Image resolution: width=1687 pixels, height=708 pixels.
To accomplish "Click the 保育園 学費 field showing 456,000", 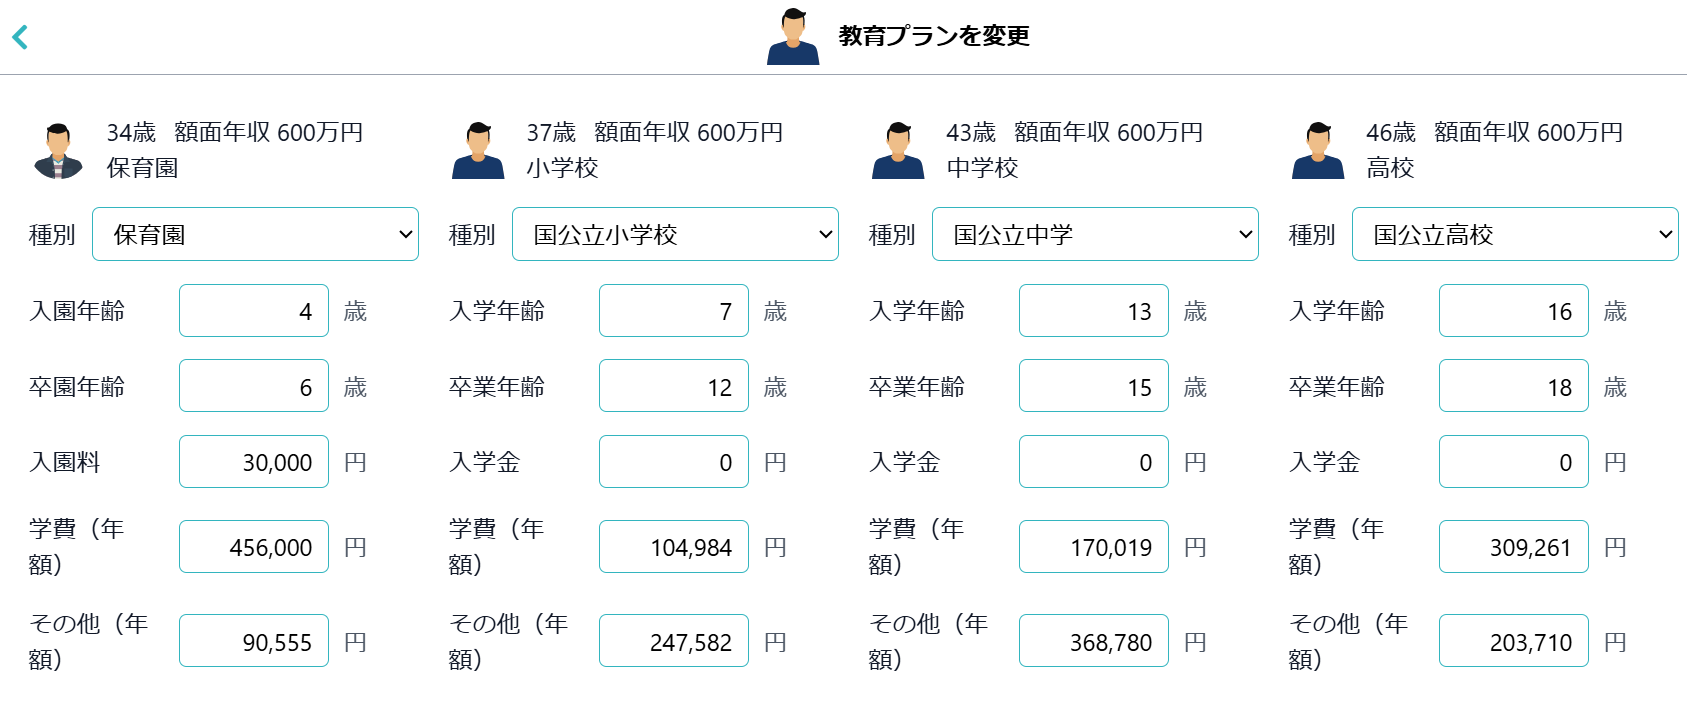I will coord(253,546).
